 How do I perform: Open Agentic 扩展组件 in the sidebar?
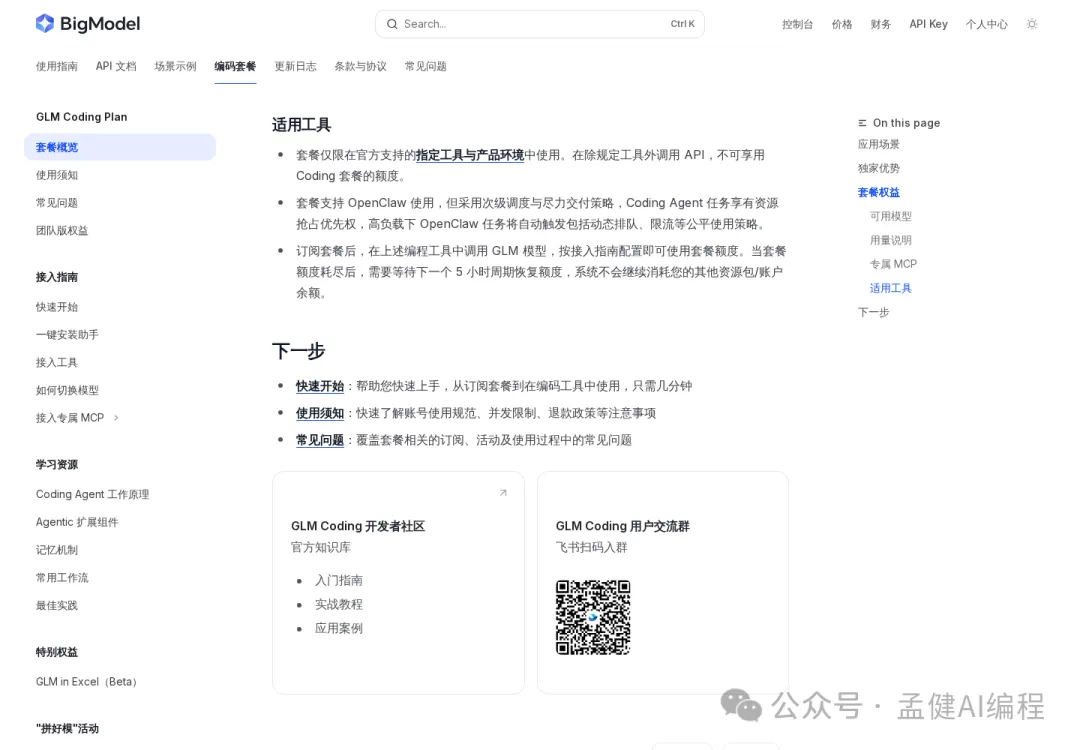(76, 522)
